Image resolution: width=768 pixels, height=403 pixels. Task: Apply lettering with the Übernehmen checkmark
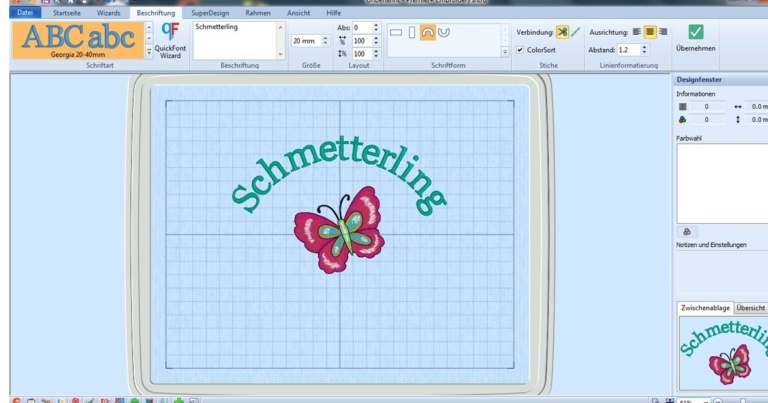coord(696,38)
